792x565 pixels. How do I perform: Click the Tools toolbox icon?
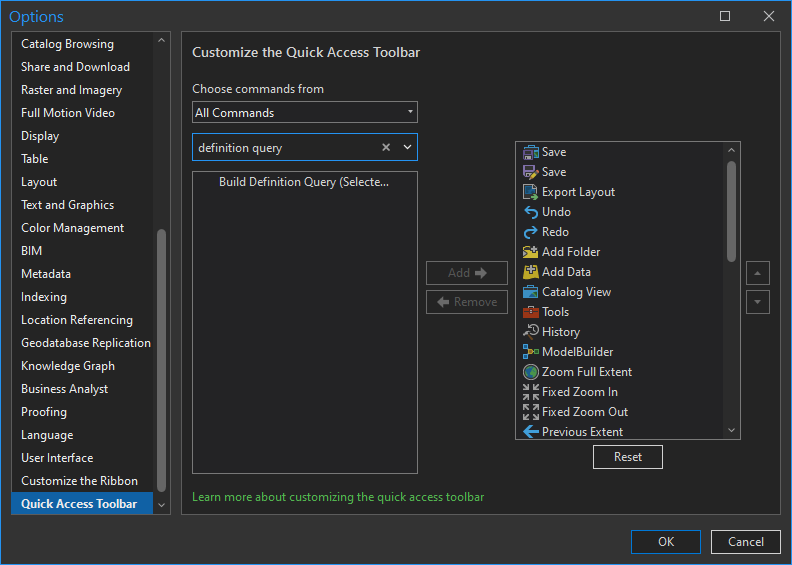pyautogui.click(x=531, y=312)
